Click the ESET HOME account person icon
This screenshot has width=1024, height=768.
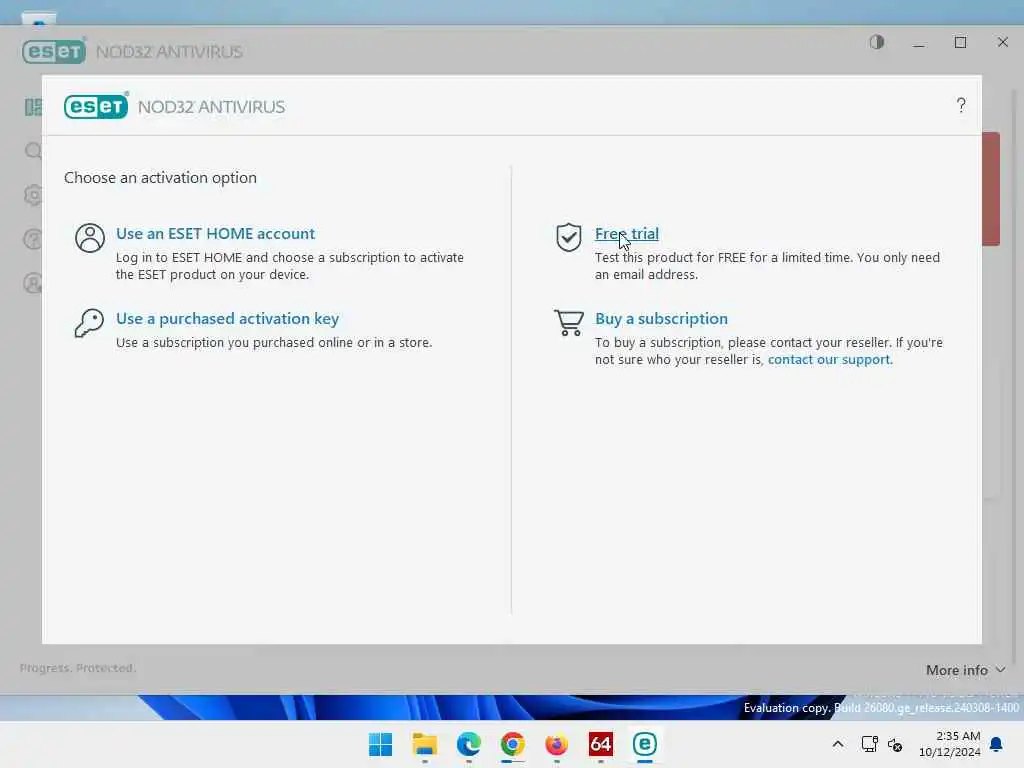[x=90, y=238]
